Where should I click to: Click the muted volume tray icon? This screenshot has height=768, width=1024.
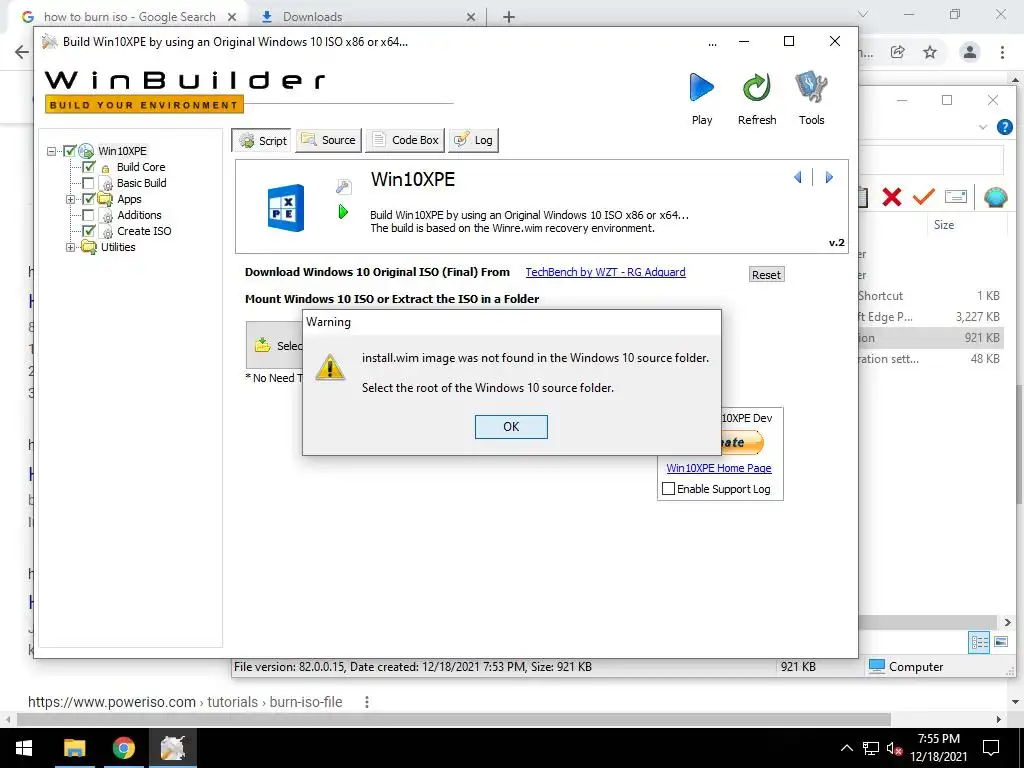point(894,748)
